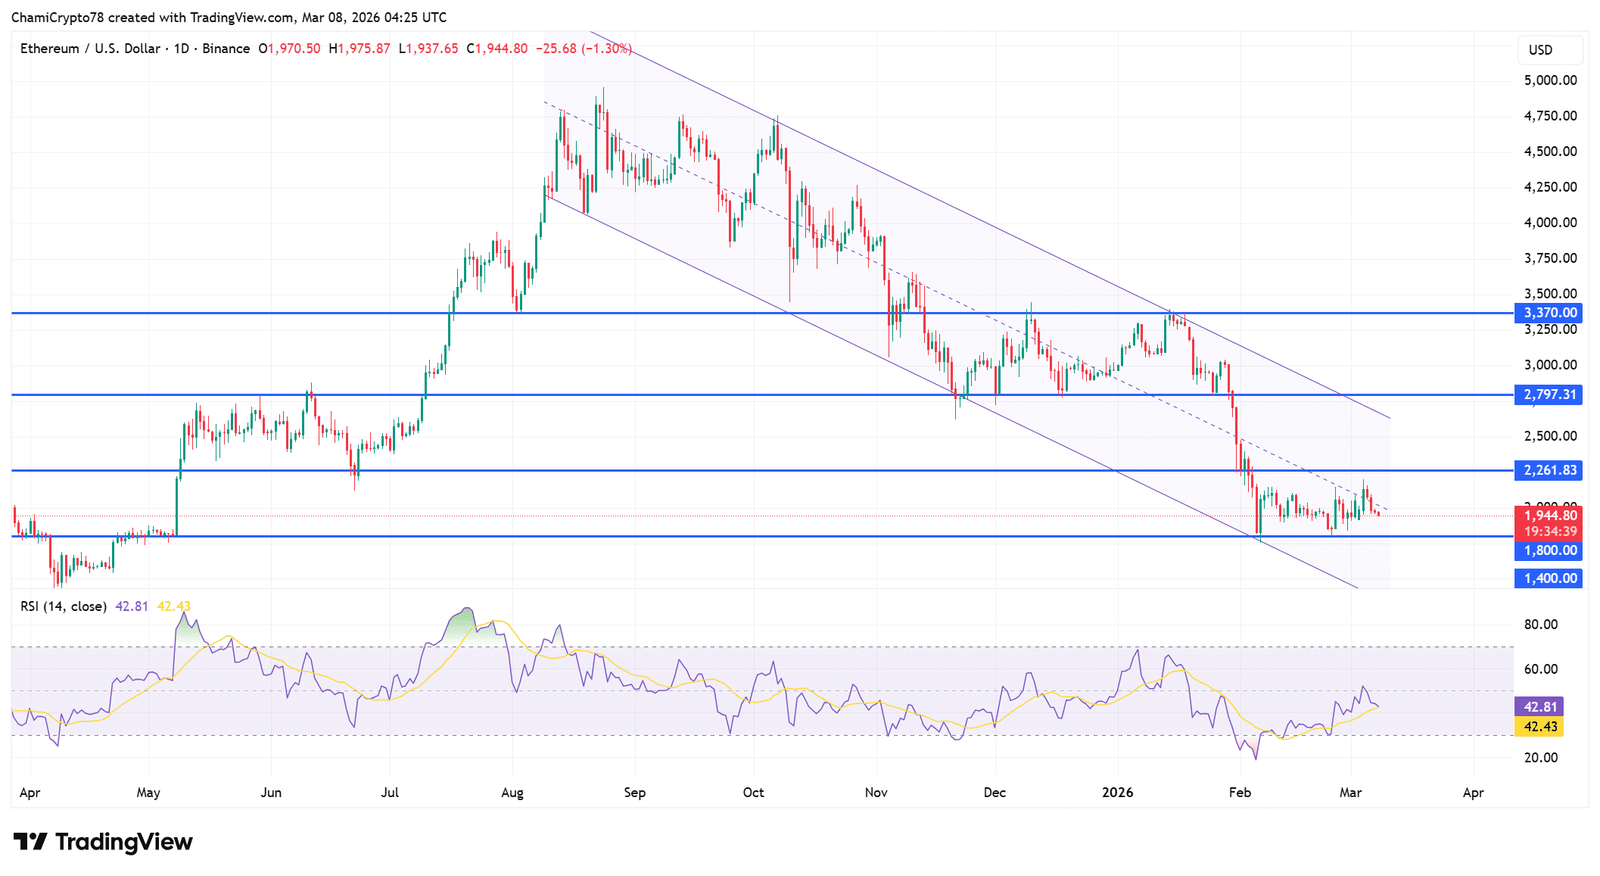This screenshot has height=876, width=1600.
Task: Click the 2,261.83 price level label
Action: pos(1549,470)
